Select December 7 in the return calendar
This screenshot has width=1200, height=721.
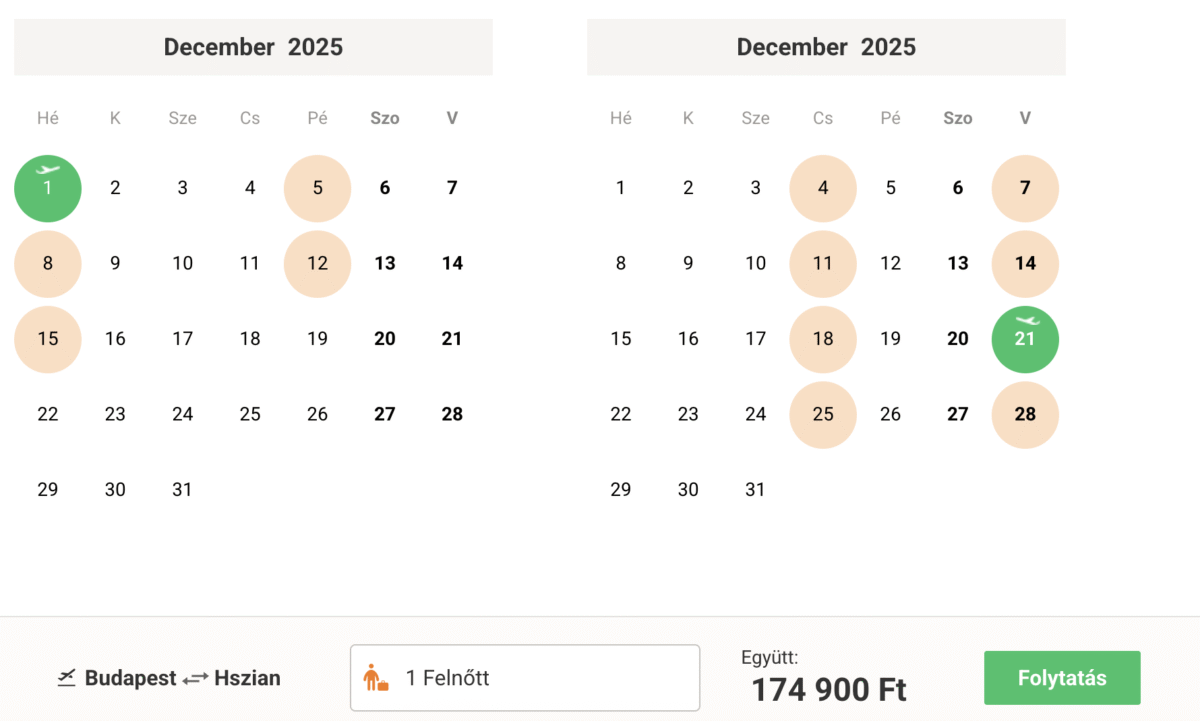pyautogui.click(x=1025, y=188)
